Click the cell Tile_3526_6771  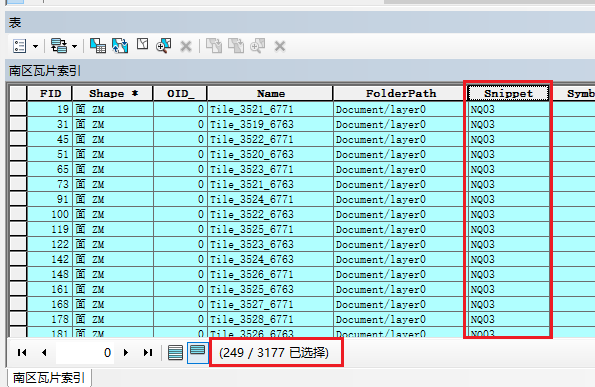270,274
